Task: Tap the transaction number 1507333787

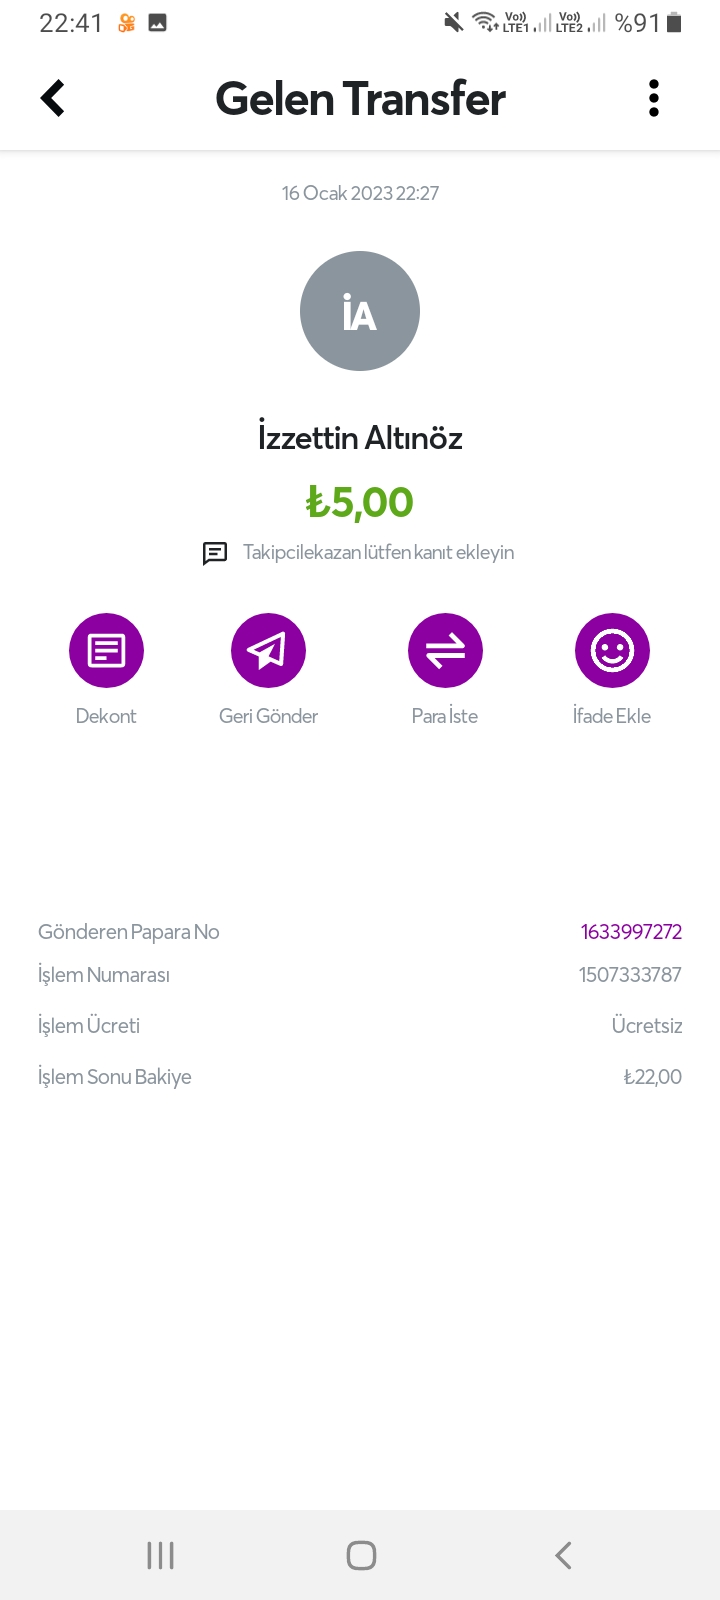Action: tap(630, 975)
